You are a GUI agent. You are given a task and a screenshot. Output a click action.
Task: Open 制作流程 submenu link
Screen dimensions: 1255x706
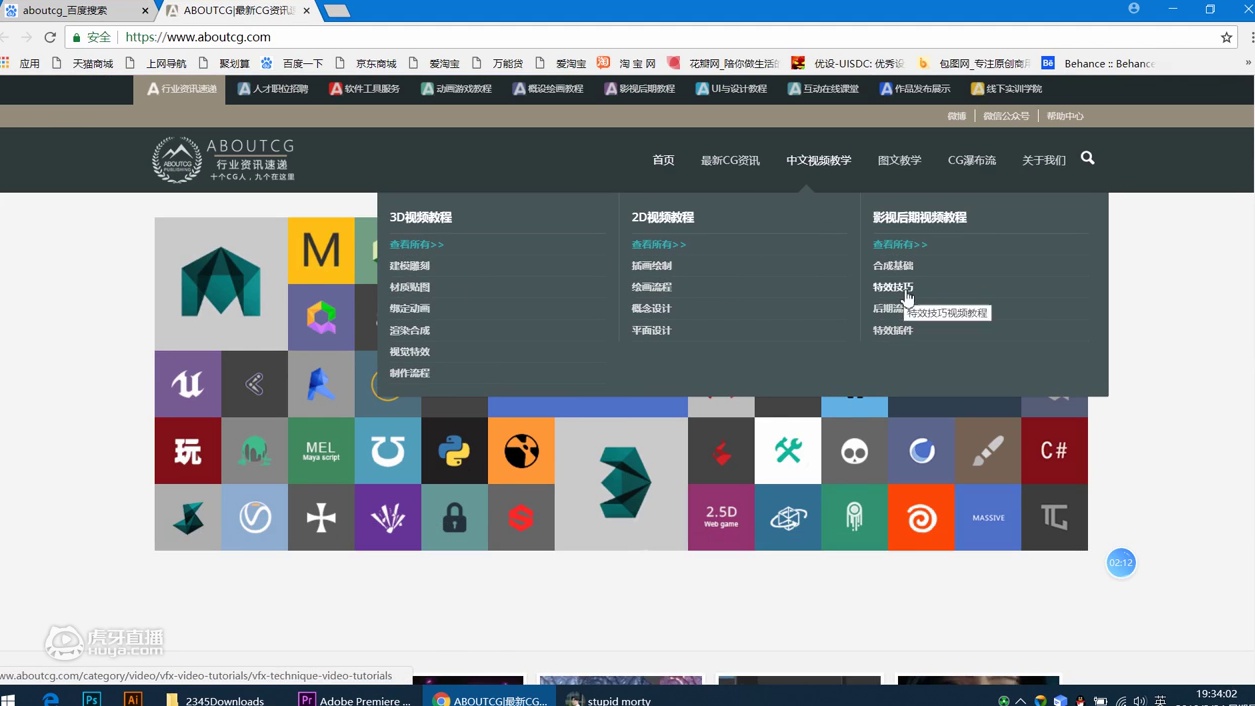coord(409,373)
